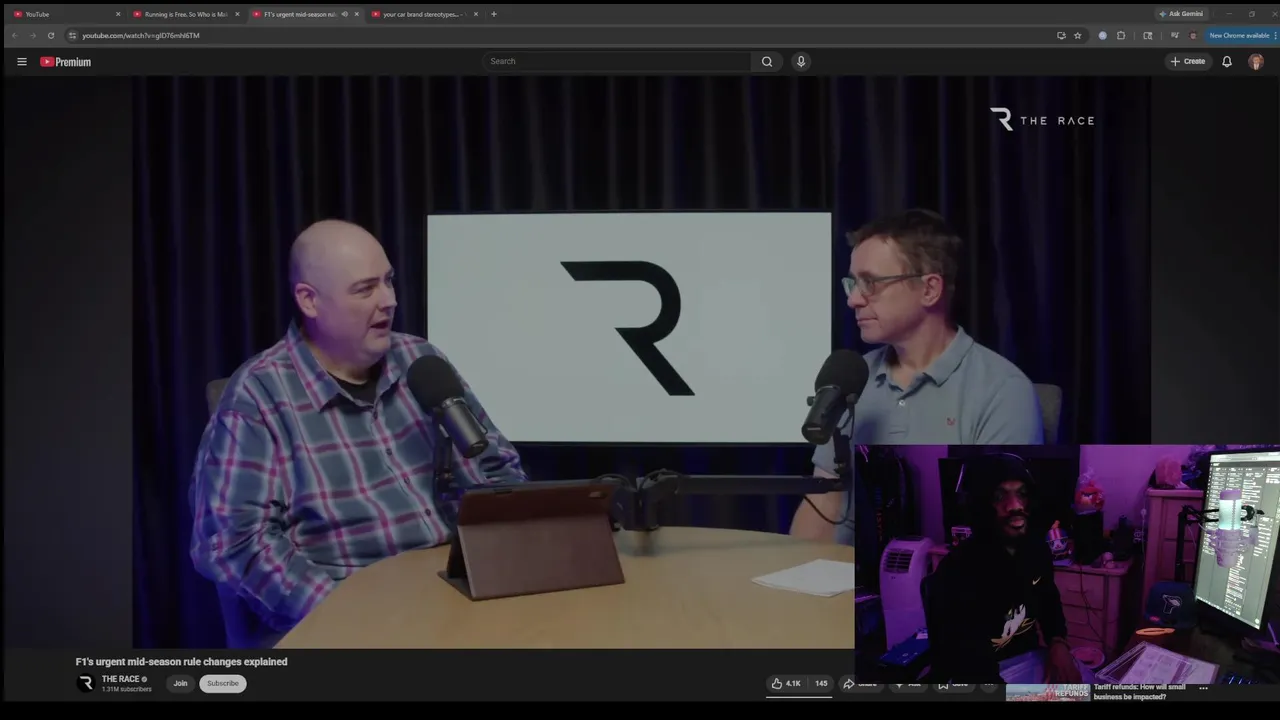Join THE RACE channel membership
This screenshot has width=1280, height=720.
[180, 683]
